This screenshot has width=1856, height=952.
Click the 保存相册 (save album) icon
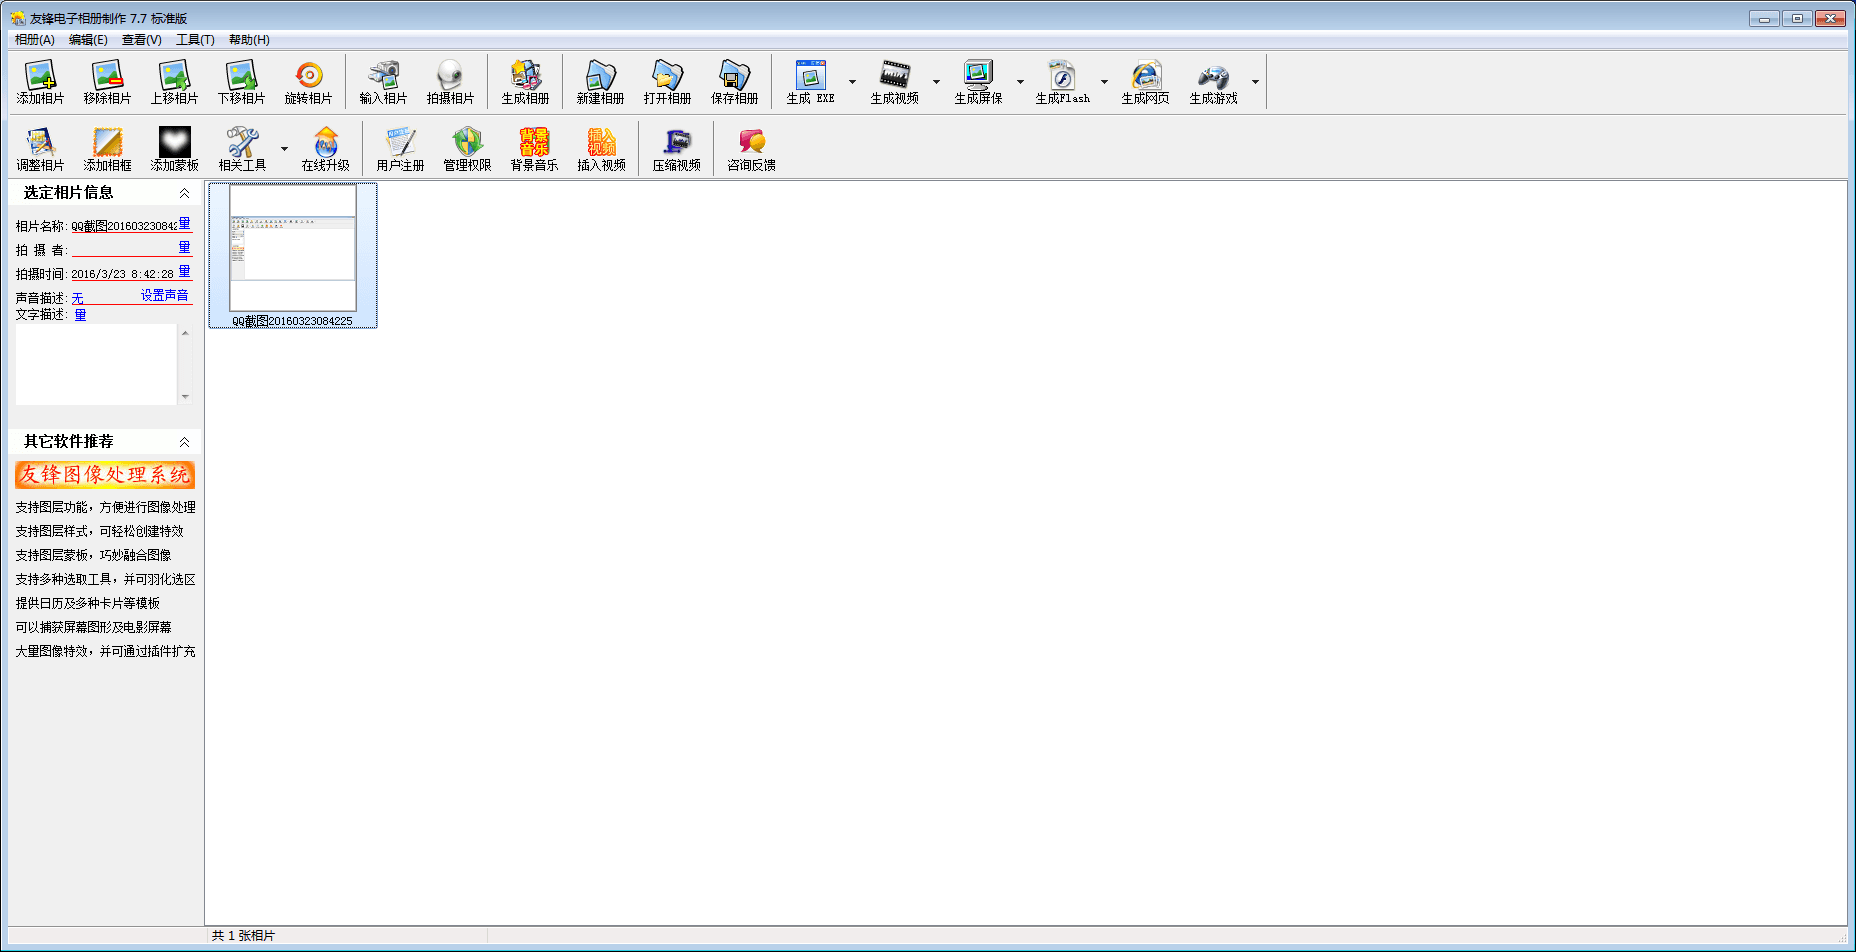pos(734,82)
